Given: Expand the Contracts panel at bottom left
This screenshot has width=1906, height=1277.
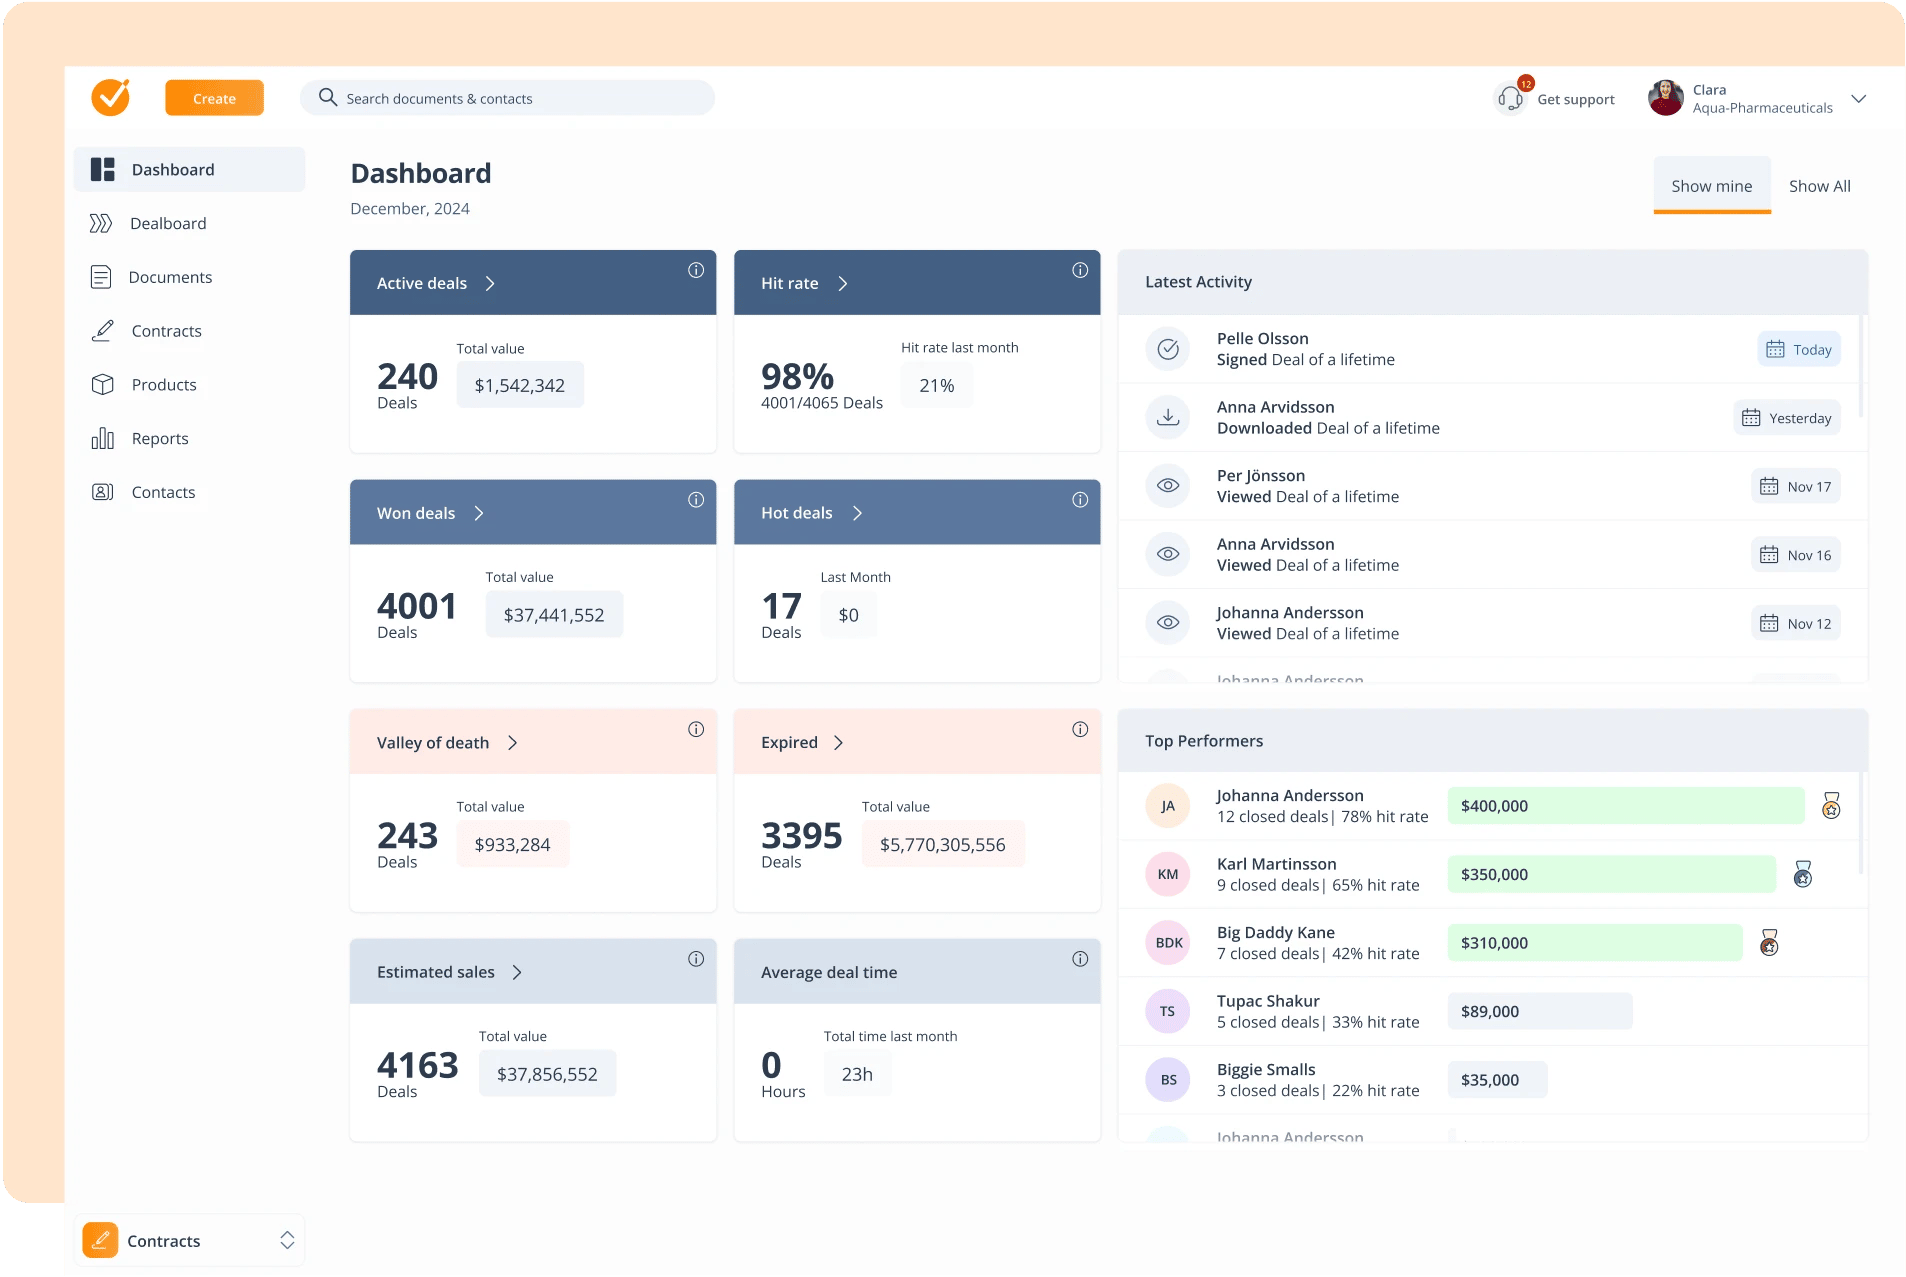Looking at the screenshot, I should pyautogui.click(x=287, y=1240).
